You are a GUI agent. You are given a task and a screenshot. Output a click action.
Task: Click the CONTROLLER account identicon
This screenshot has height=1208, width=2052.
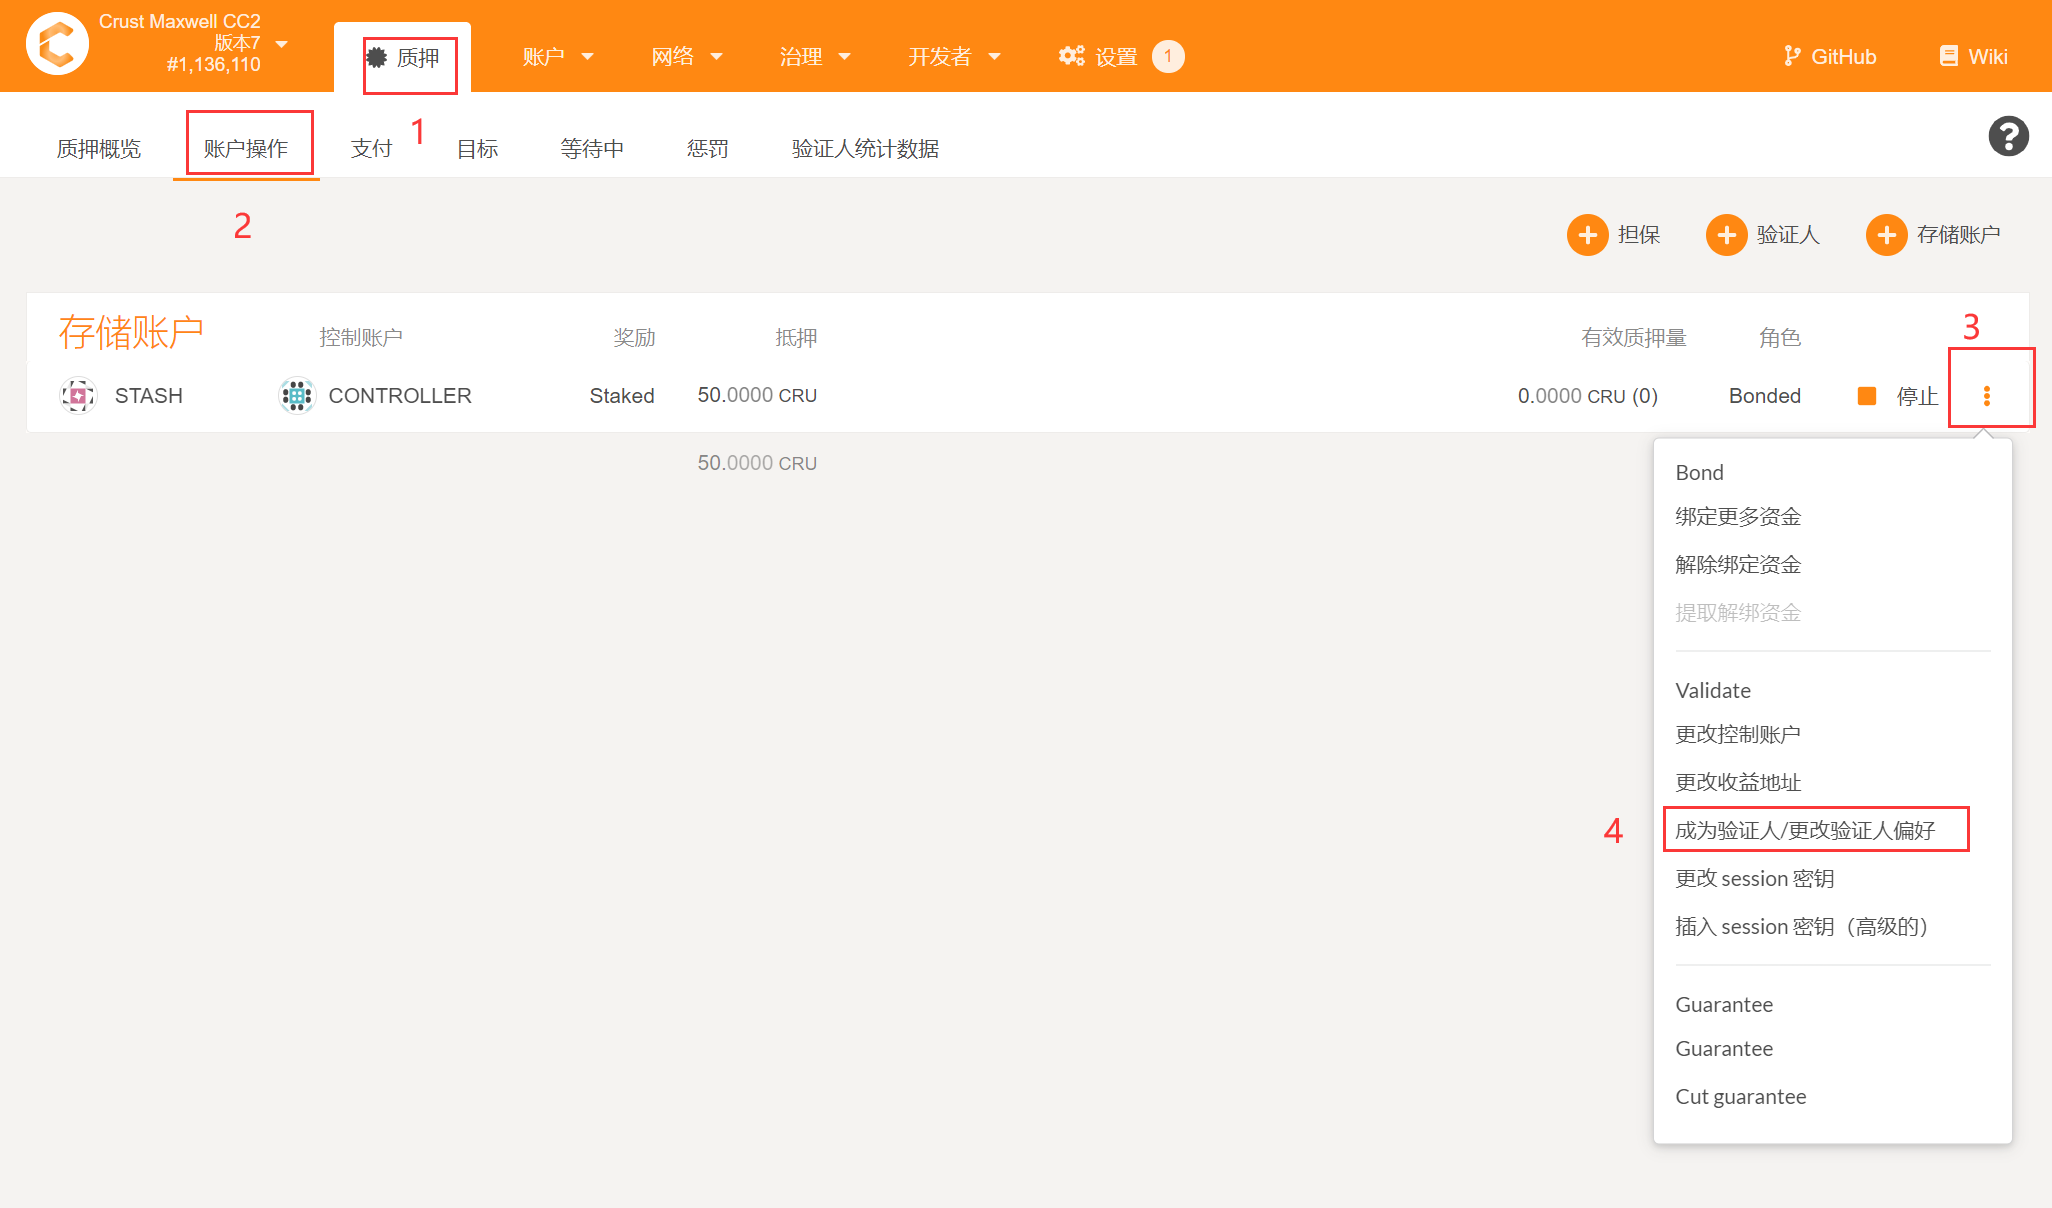point(297,396)
